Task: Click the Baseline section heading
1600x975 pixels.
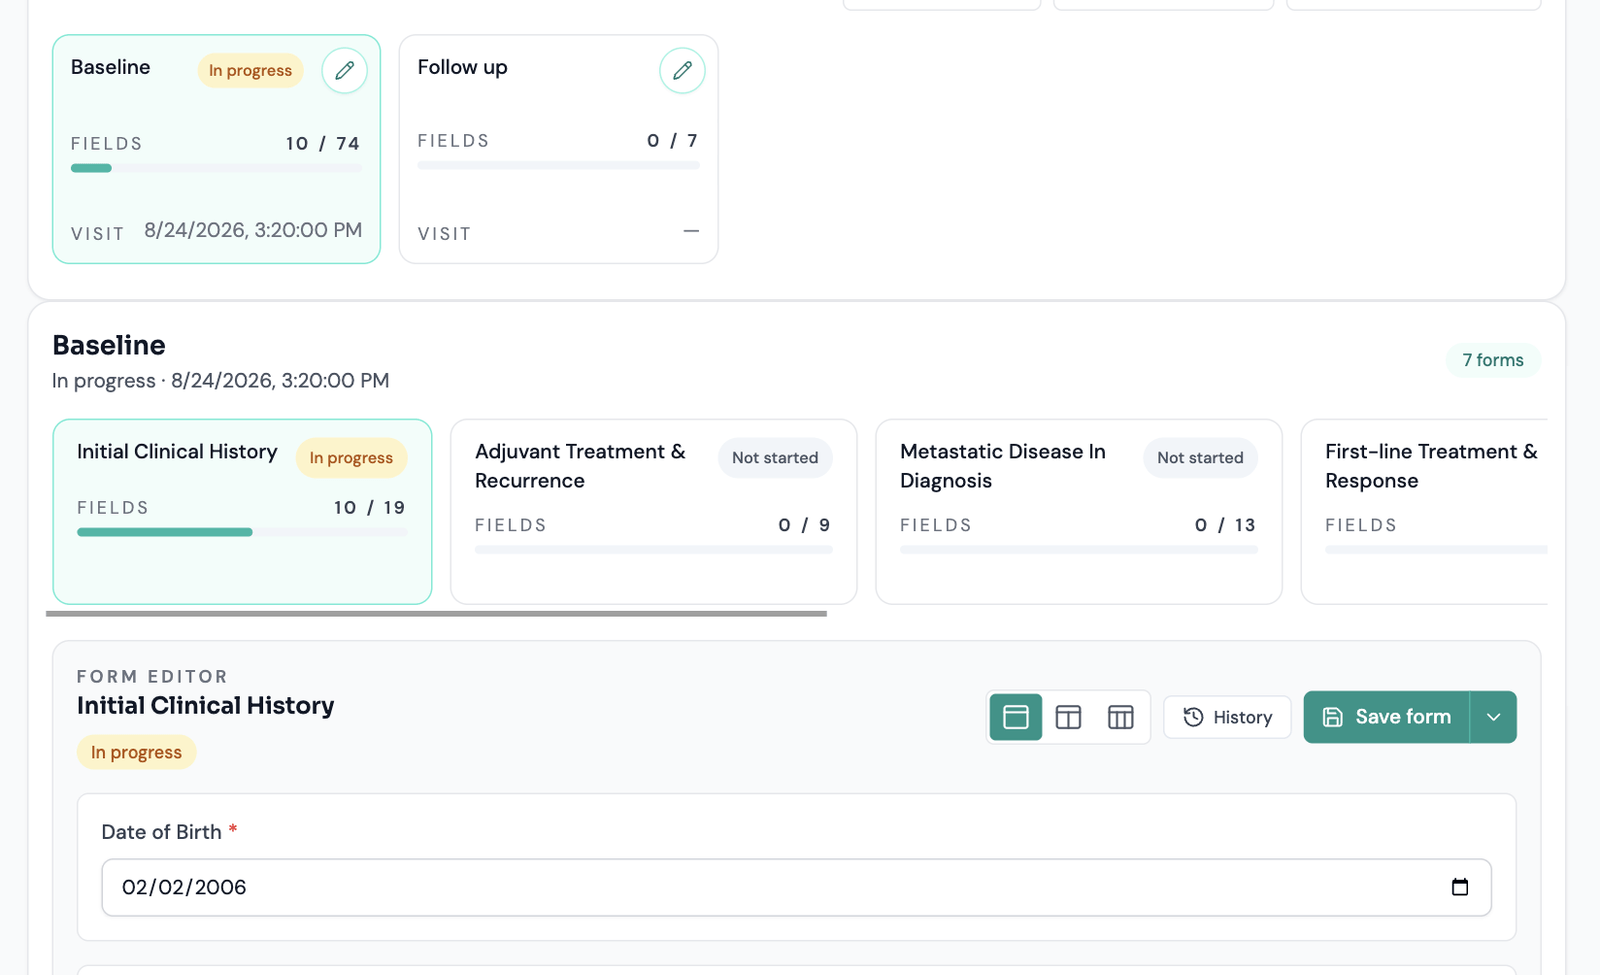Action: 109,345
